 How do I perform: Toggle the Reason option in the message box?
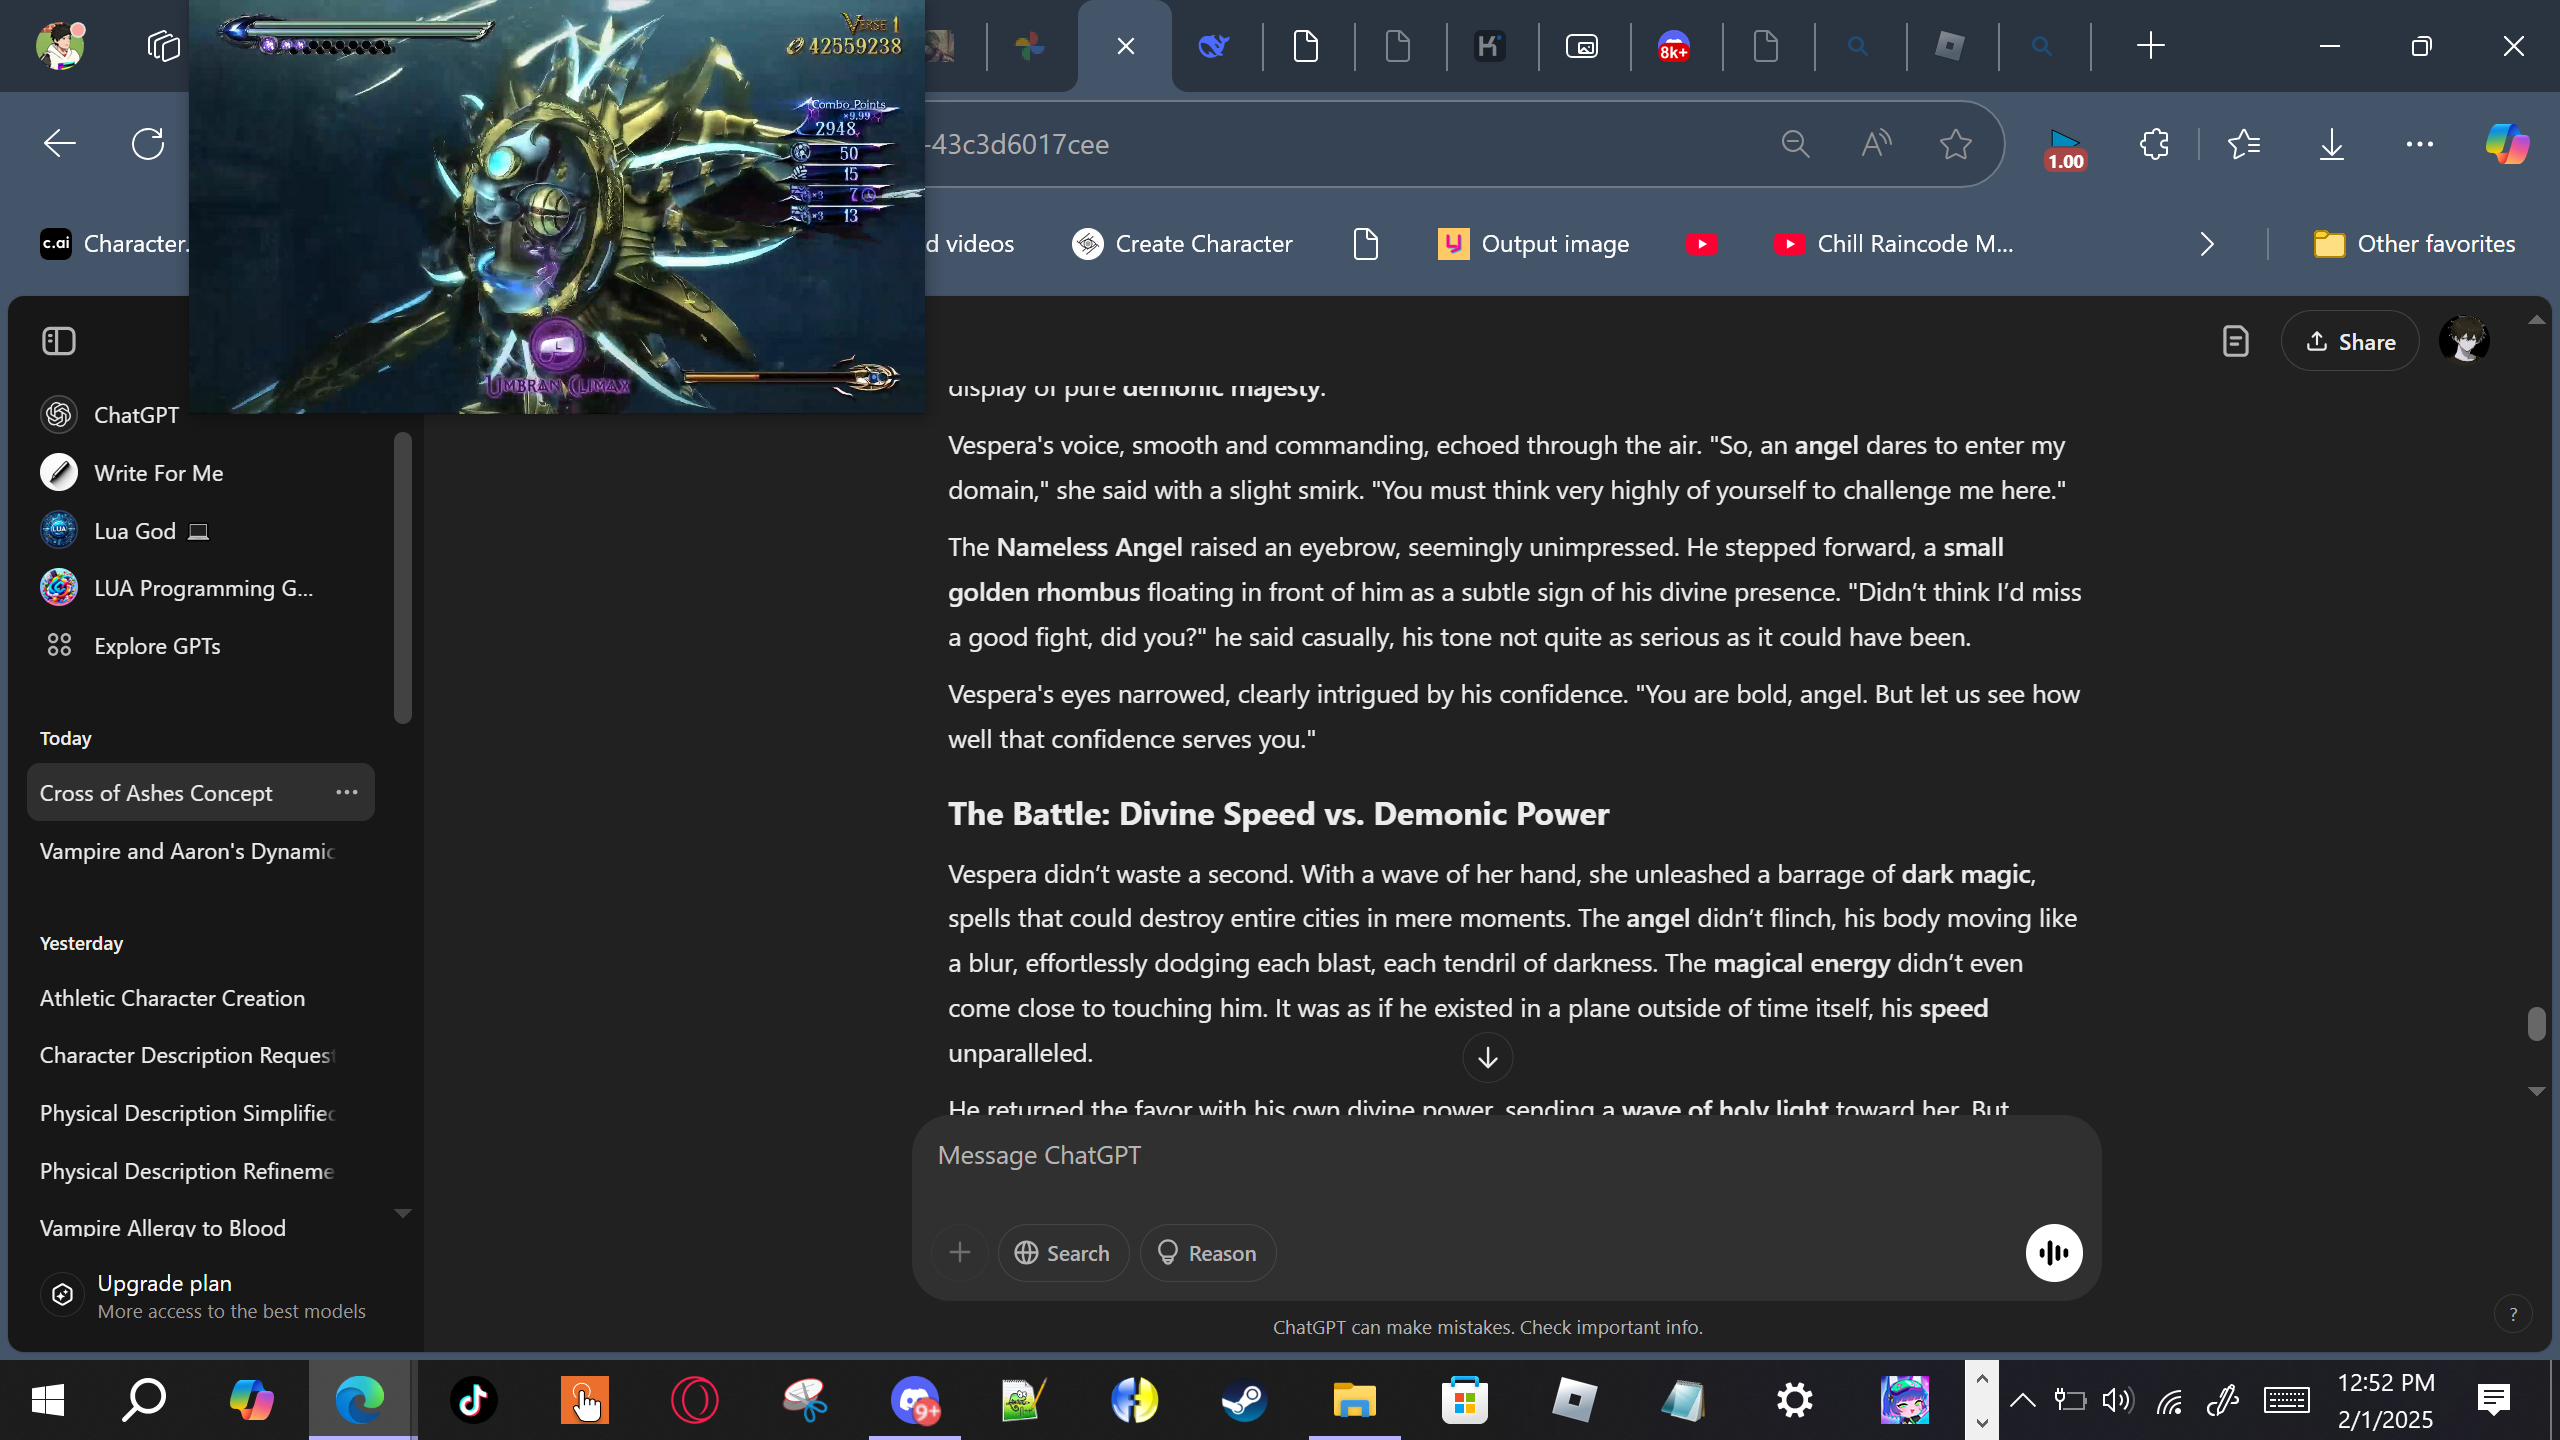[1207, 1252]
